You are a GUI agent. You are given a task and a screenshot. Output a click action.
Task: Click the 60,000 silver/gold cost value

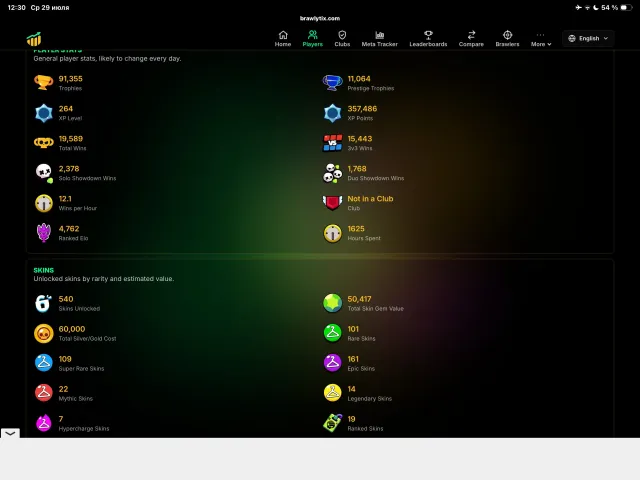[72, 329]
